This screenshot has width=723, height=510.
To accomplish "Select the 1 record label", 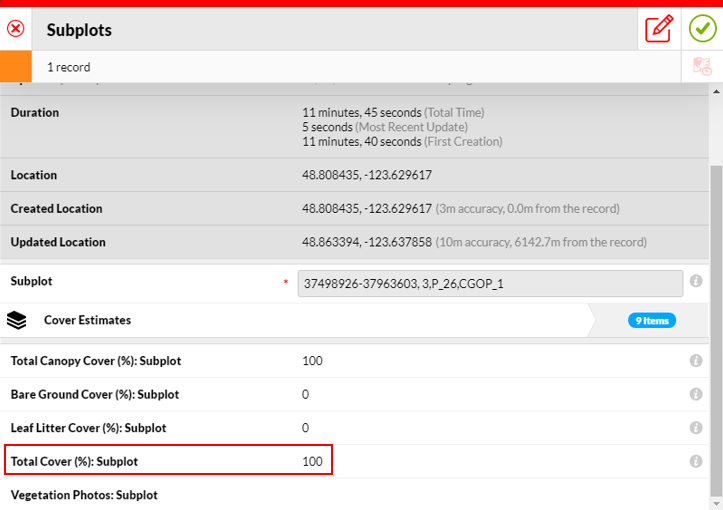I will (69, 67).
